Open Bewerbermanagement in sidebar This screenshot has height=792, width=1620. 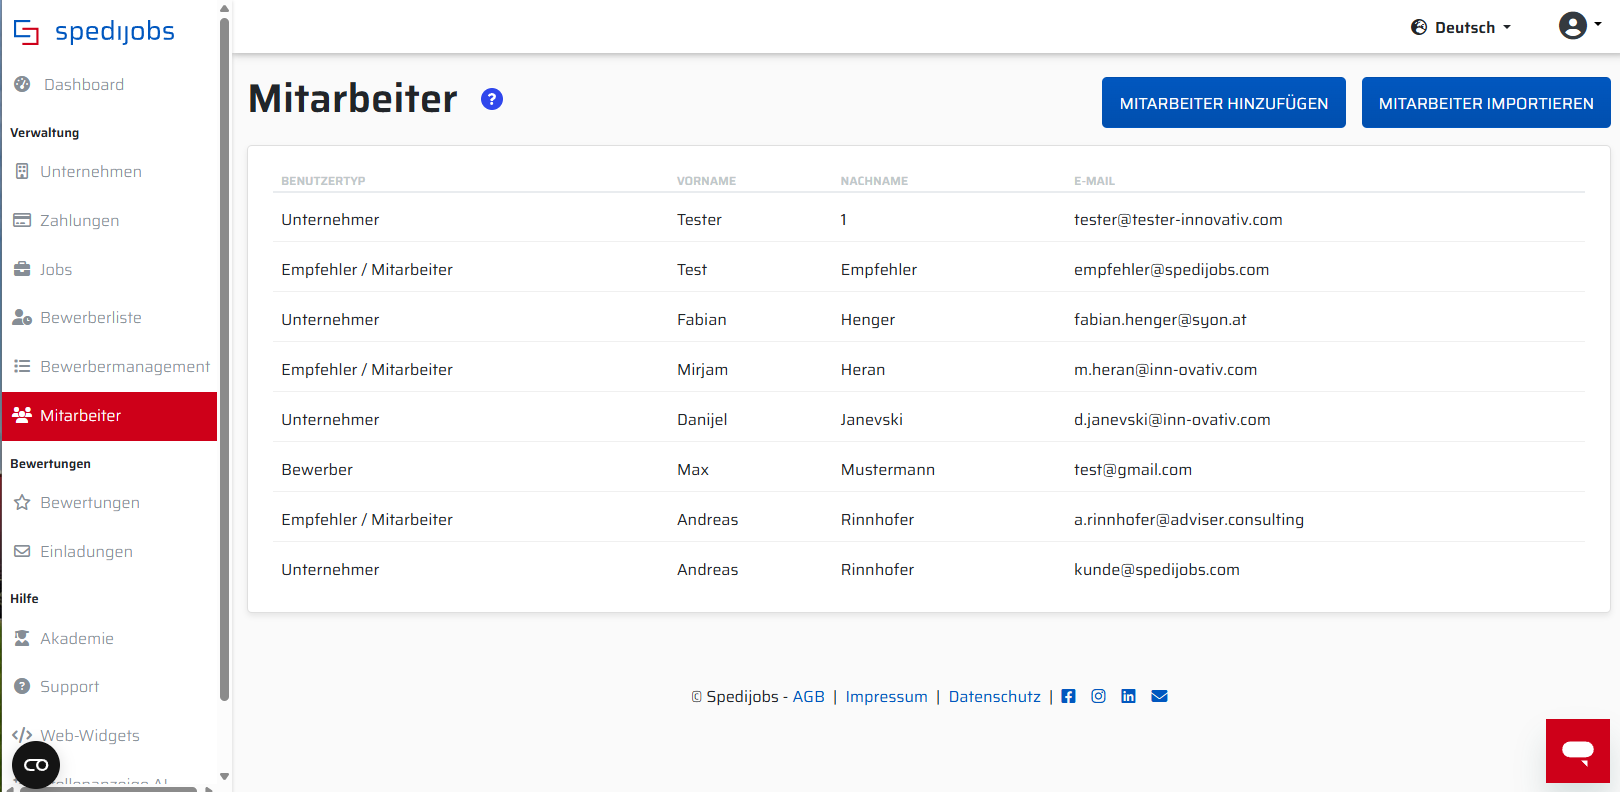tap(110, 367)
